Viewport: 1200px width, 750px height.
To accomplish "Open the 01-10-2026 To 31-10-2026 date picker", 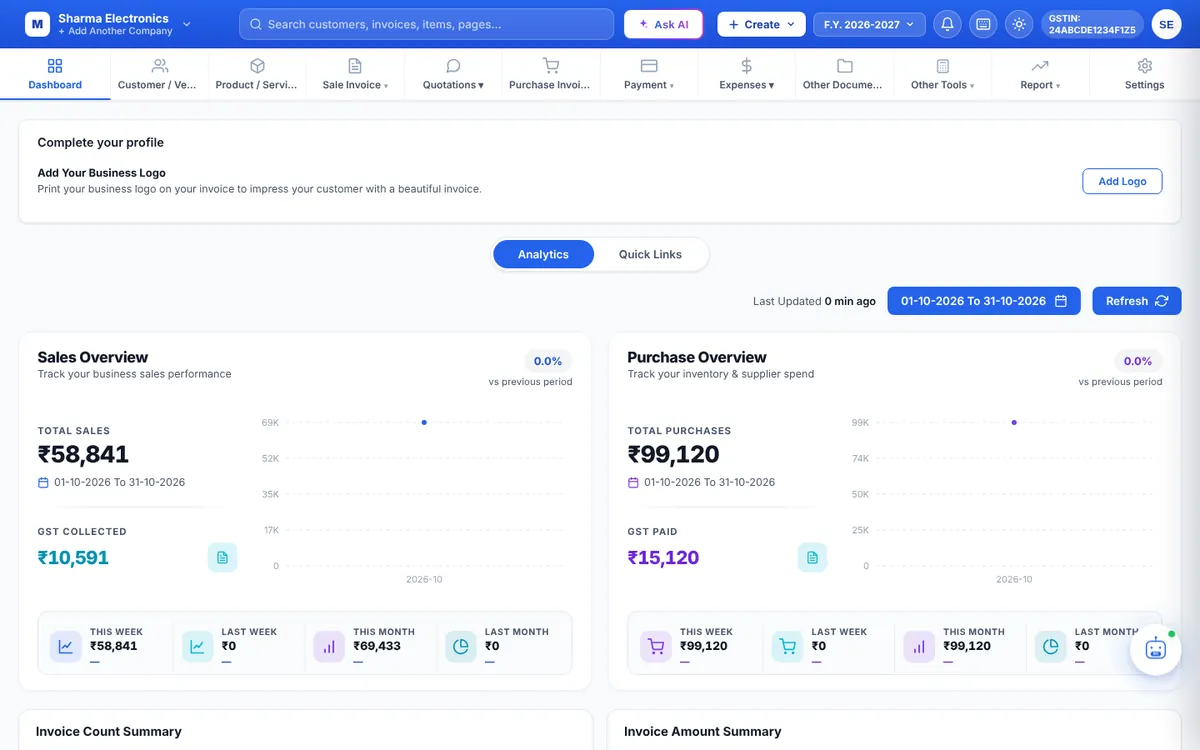I will tap(984, 301).
